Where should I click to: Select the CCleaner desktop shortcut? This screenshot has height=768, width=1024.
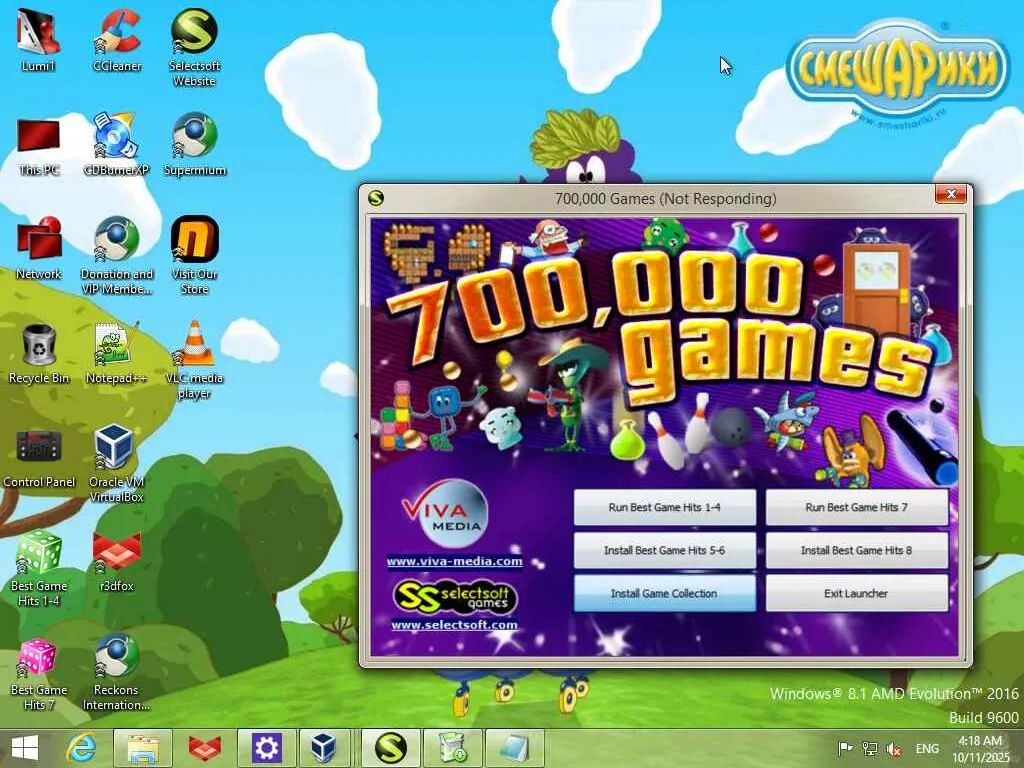(118, 40)
